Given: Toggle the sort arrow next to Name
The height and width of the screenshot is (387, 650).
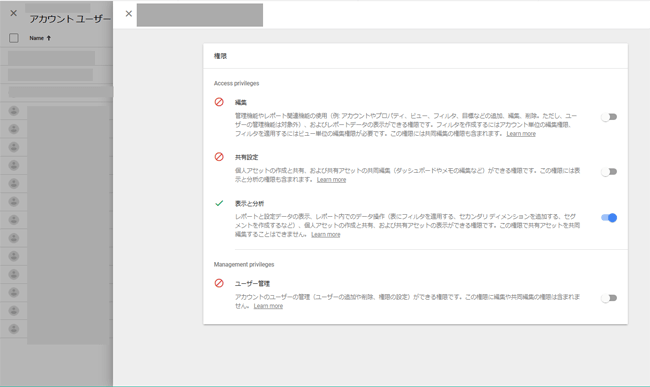Looking at the screenshot, I should (x=49, y=38).
